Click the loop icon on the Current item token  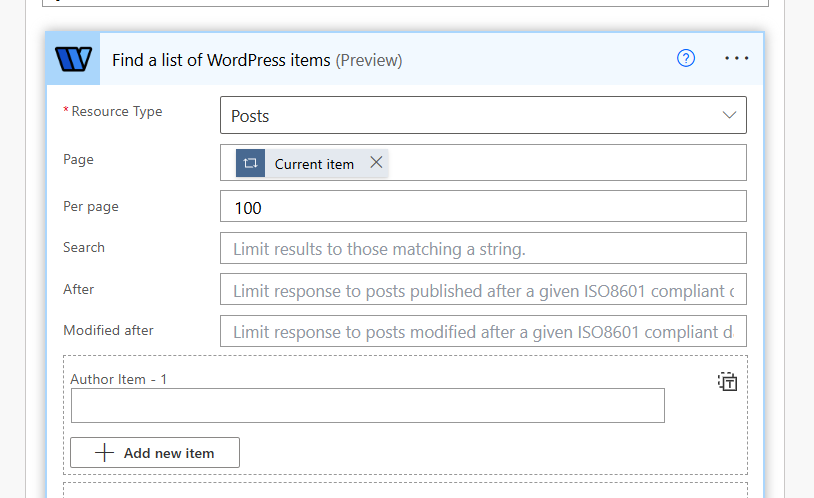point(250,163)
